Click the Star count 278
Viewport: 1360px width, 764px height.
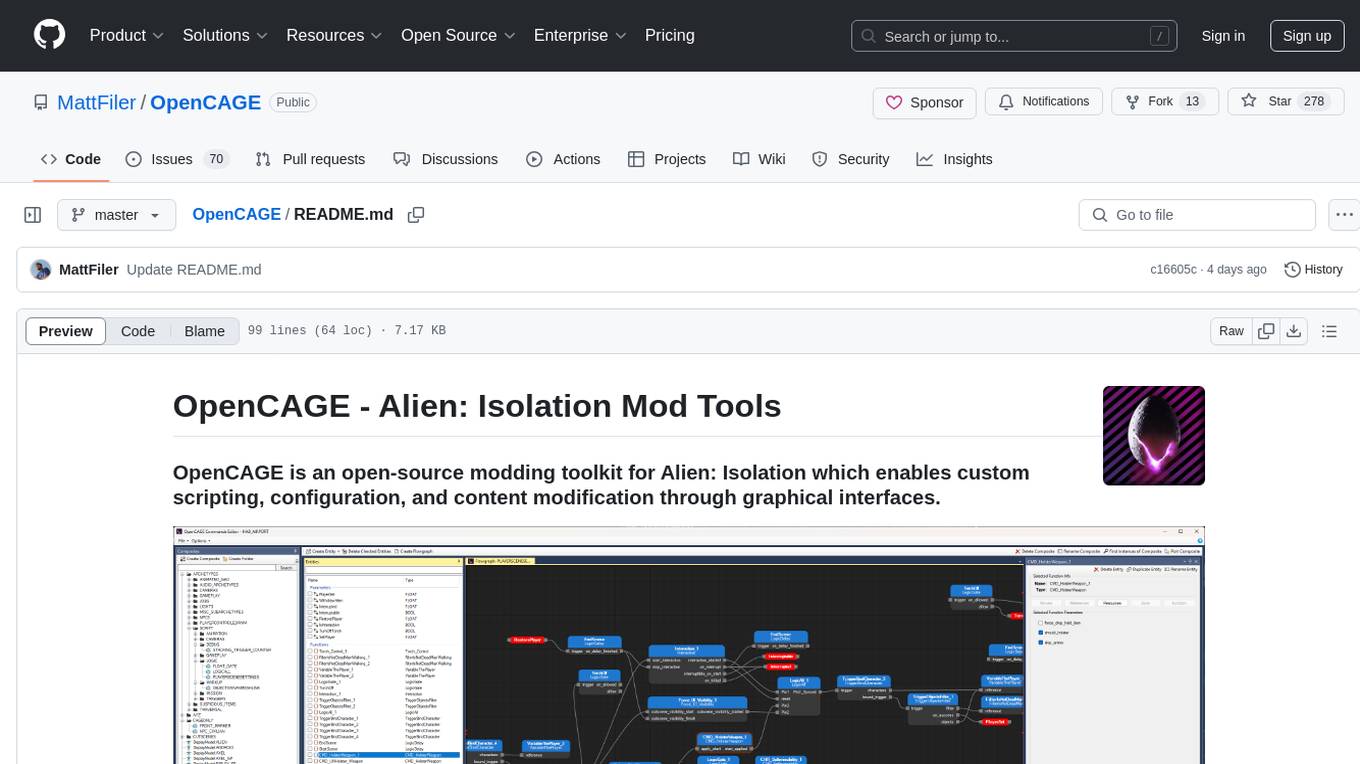tap(1313, 102)
